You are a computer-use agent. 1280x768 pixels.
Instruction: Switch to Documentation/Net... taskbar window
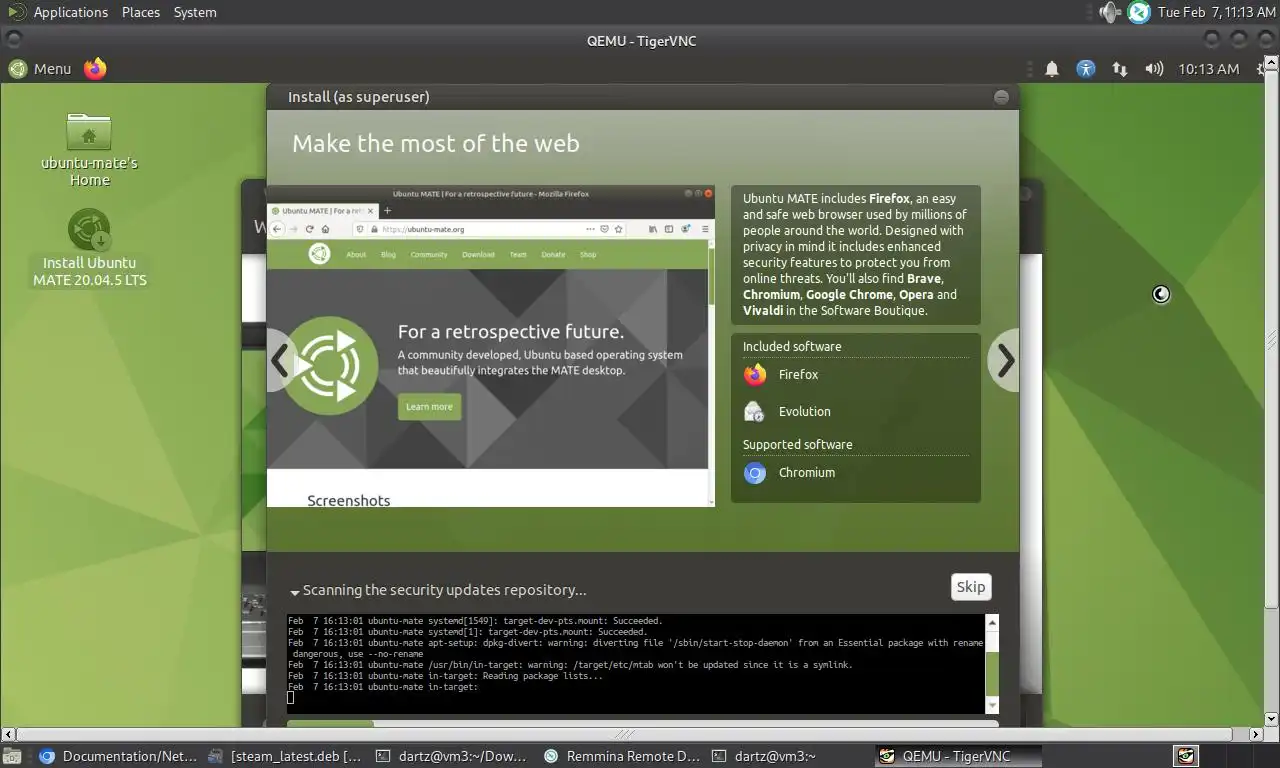(x=118, y=756)
